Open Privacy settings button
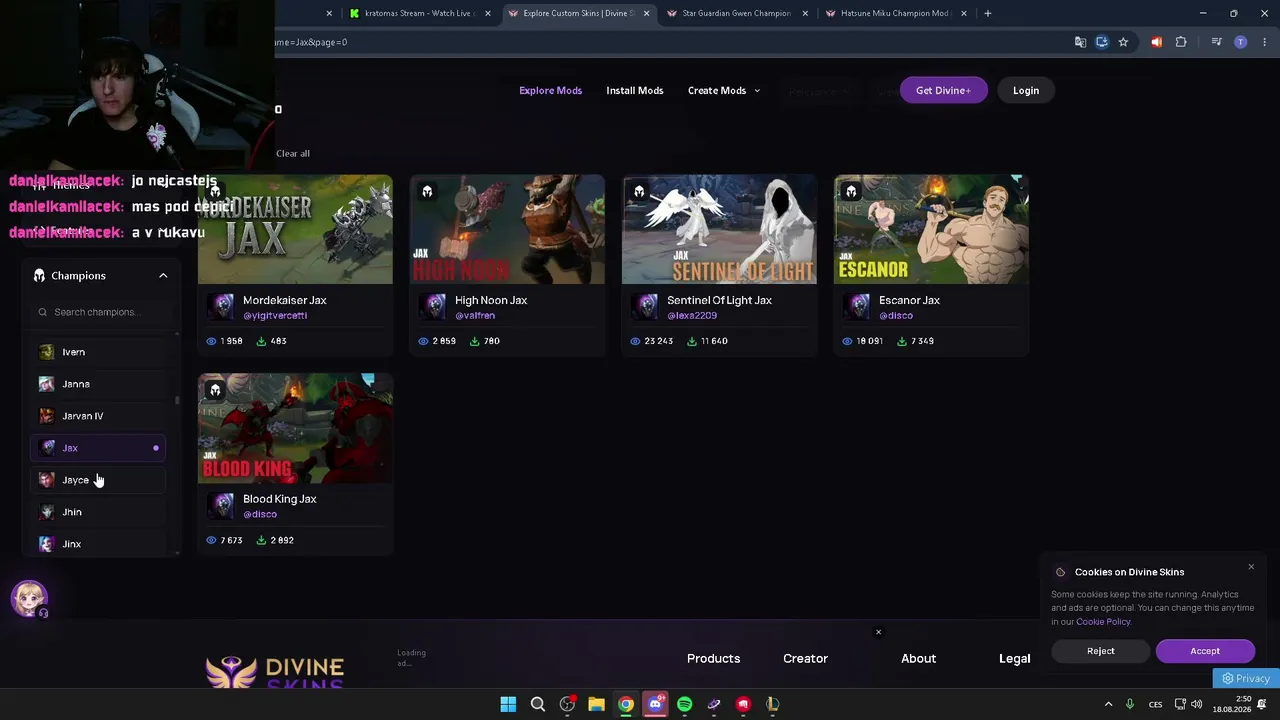The height and width of the screenshot is (720, 1280). coord(1246,678)
